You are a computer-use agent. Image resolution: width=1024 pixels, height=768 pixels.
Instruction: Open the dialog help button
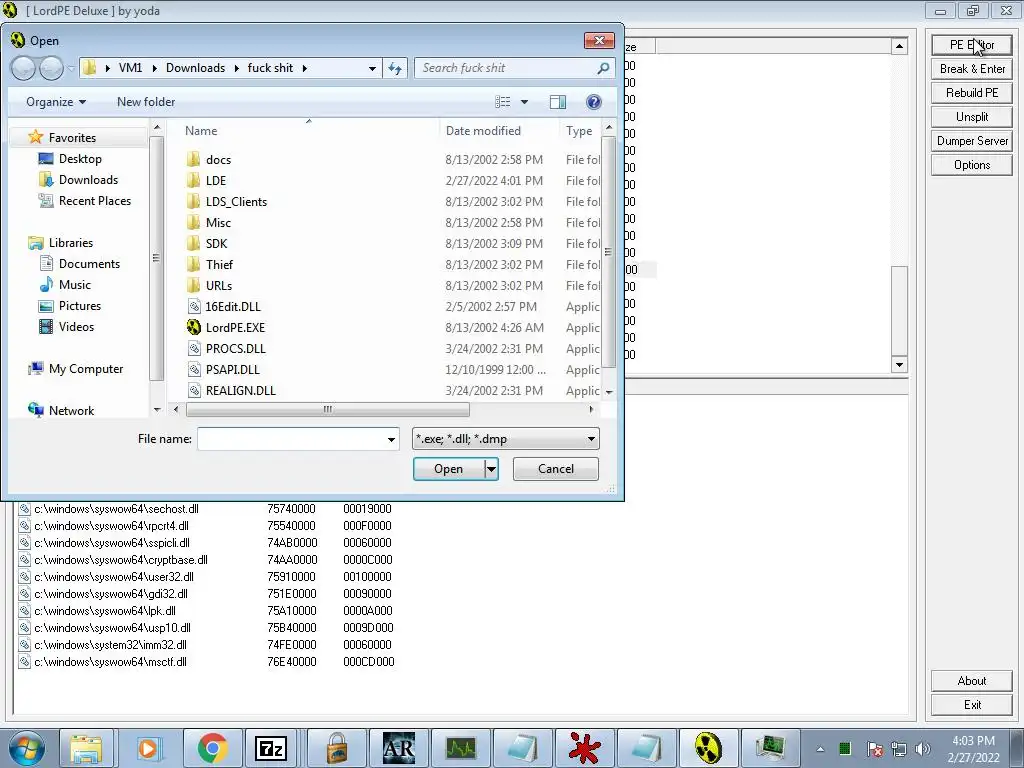[x=594, y=102]
